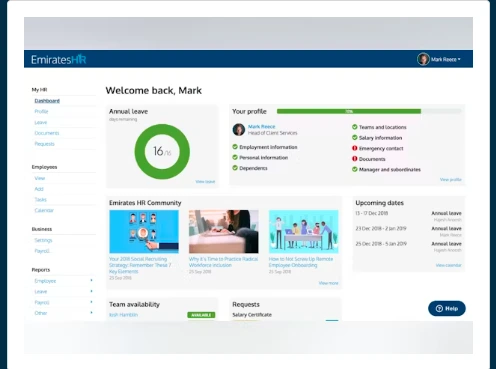Open Radical Workforce Inclusion article thumbnail

click(224, 232)
